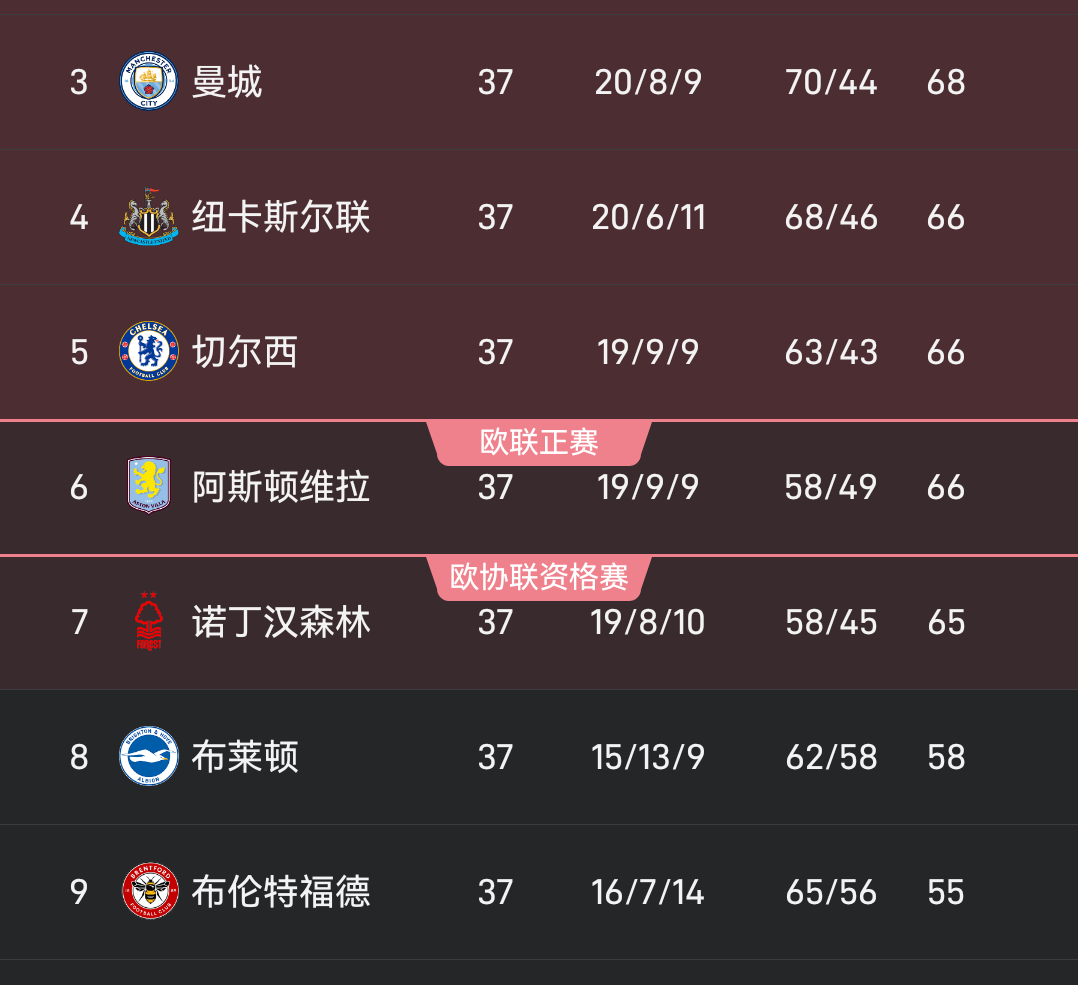This screenshot has width=1078, height=985.
Task: Click the Chelsea club crest
Action: click(x=148, y=352)
